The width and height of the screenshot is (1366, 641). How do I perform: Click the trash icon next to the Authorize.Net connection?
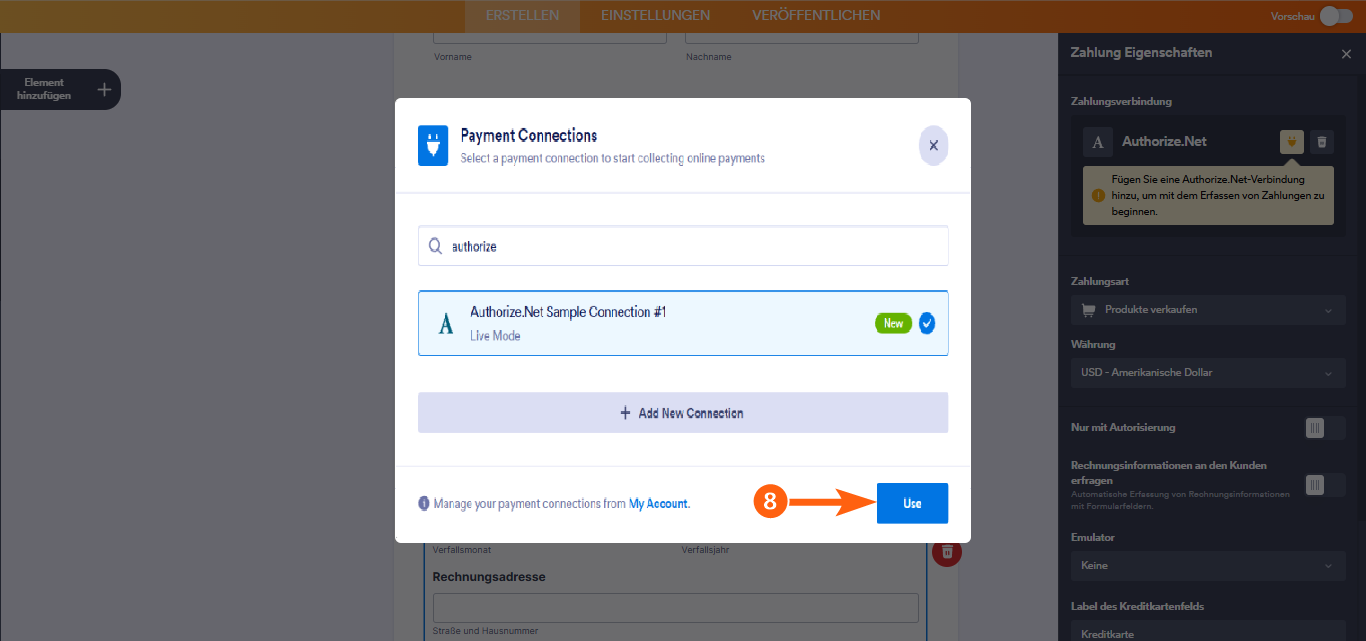coord(1321,141)
